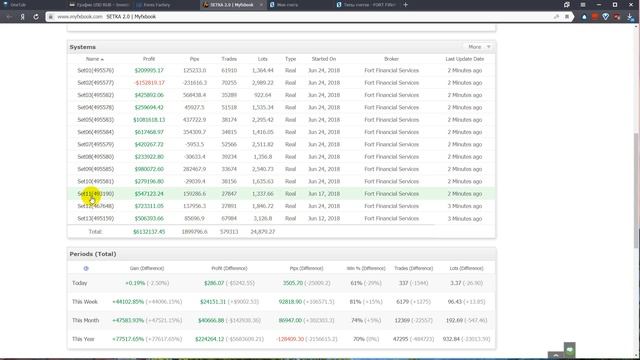
Task: Sort systems by Trades column
Action: pyautogui.click(x=229, y=59)
